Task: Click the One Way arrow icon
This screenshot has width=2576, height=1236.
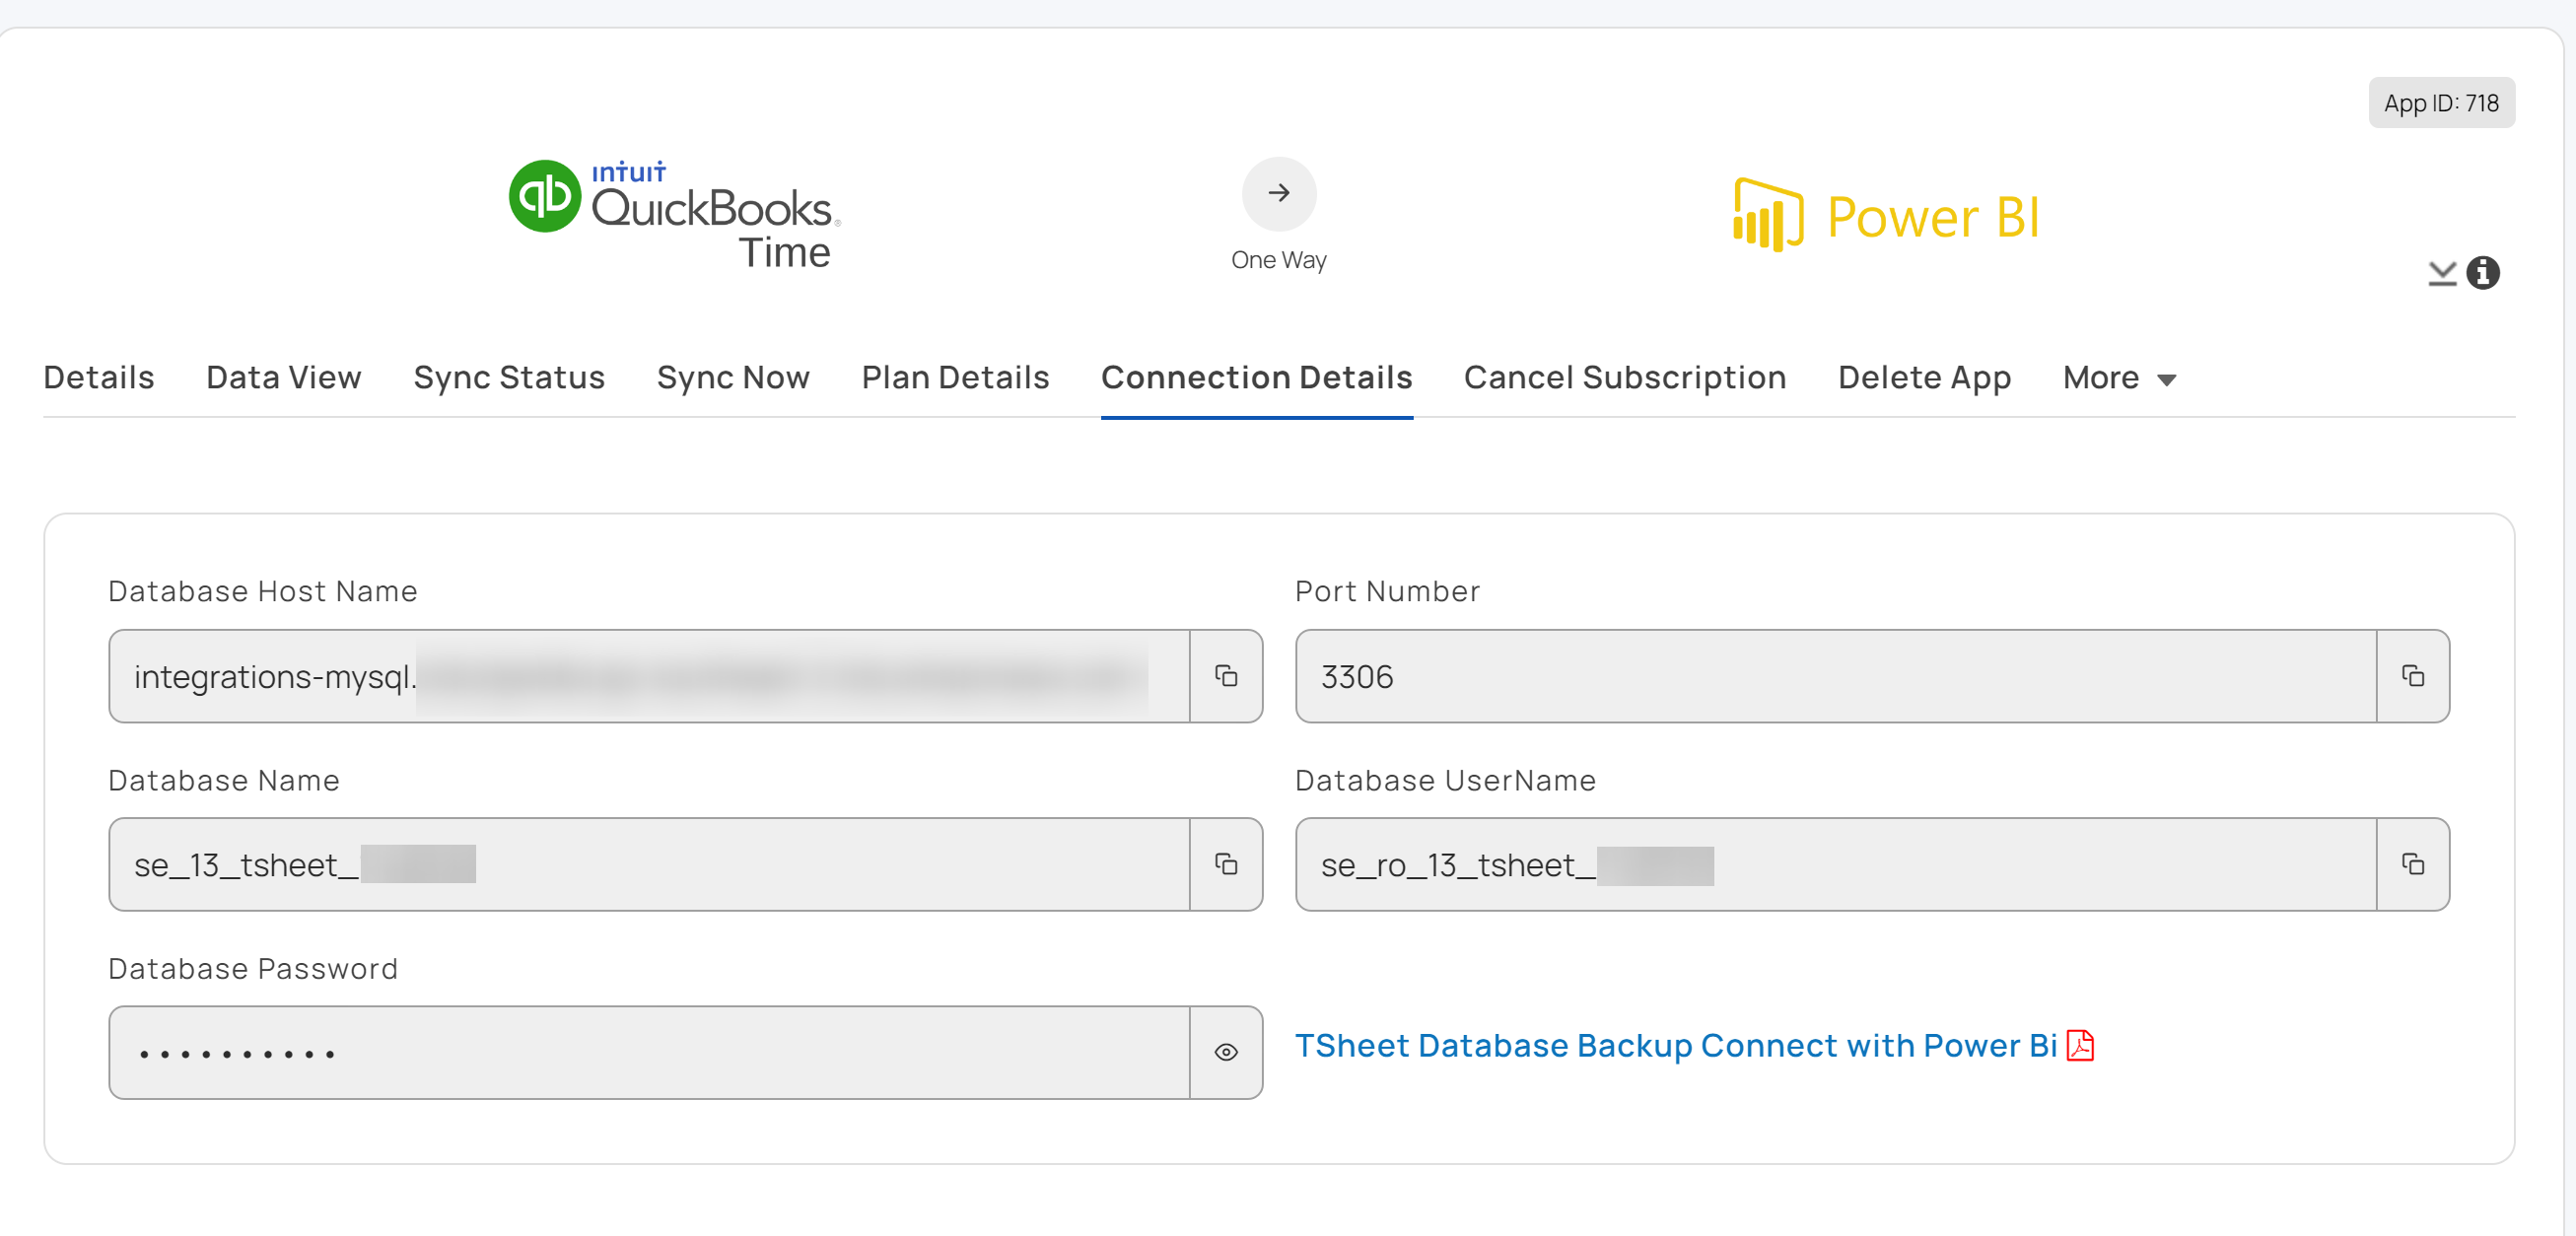Action: pos(1279,193)
